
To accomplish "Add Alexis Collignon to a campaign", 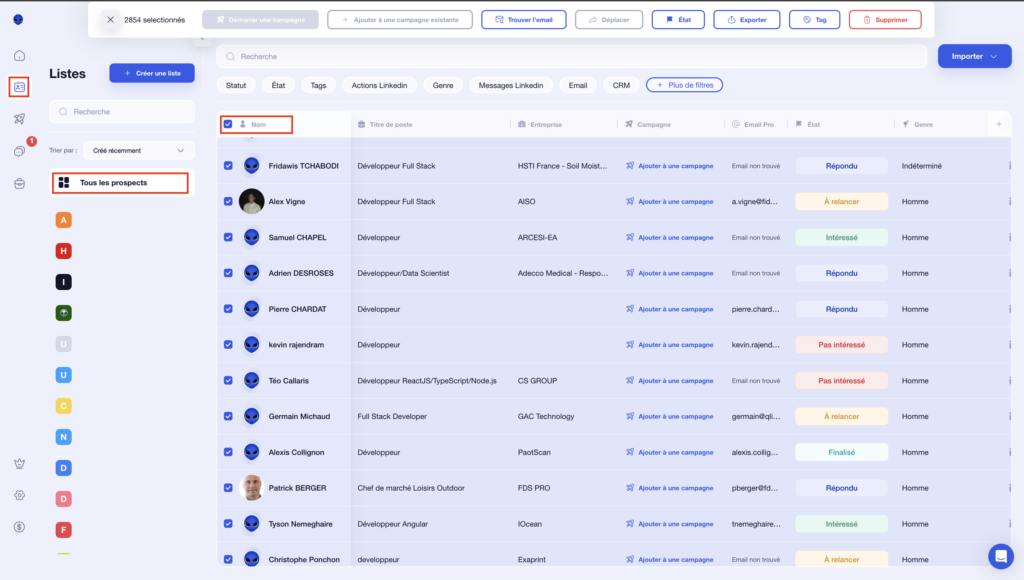I will [669, 452].
